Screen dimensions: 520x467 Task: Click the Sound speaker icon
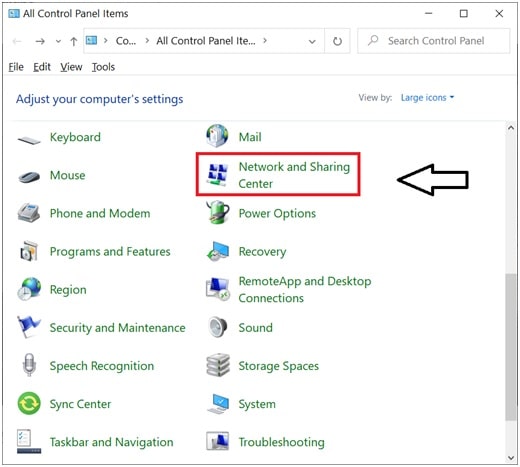(218, 327)
